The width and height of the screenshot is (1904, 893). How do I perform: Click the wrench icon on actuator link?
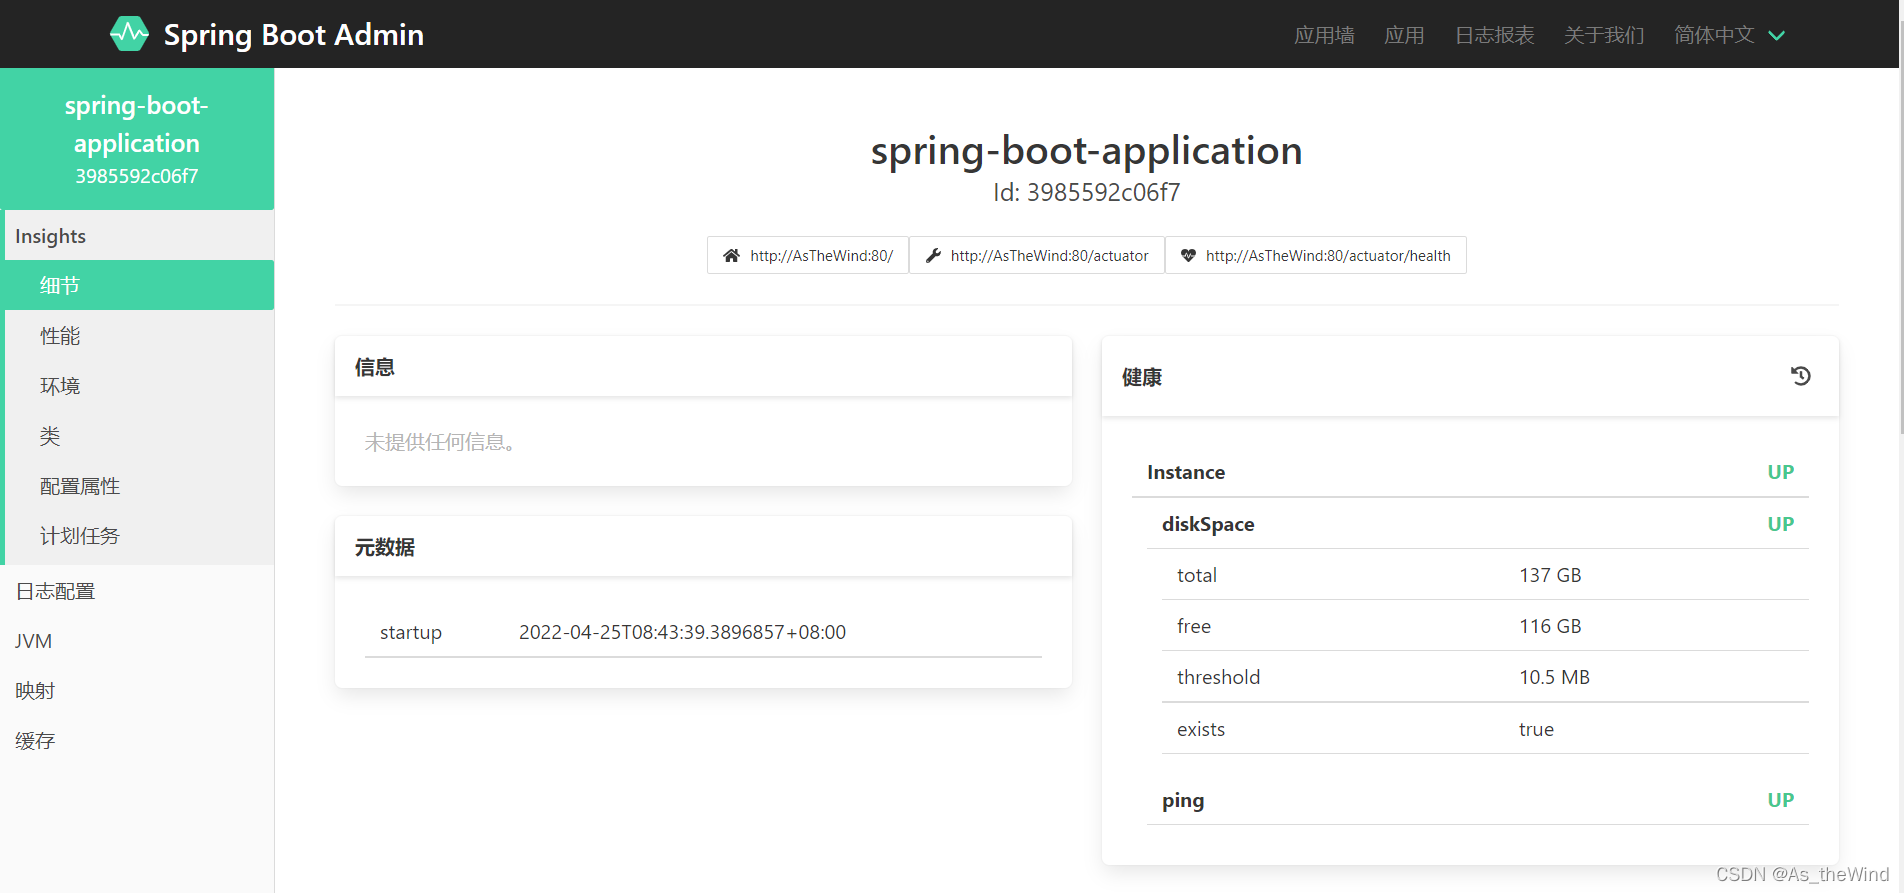tap(933, 256)
